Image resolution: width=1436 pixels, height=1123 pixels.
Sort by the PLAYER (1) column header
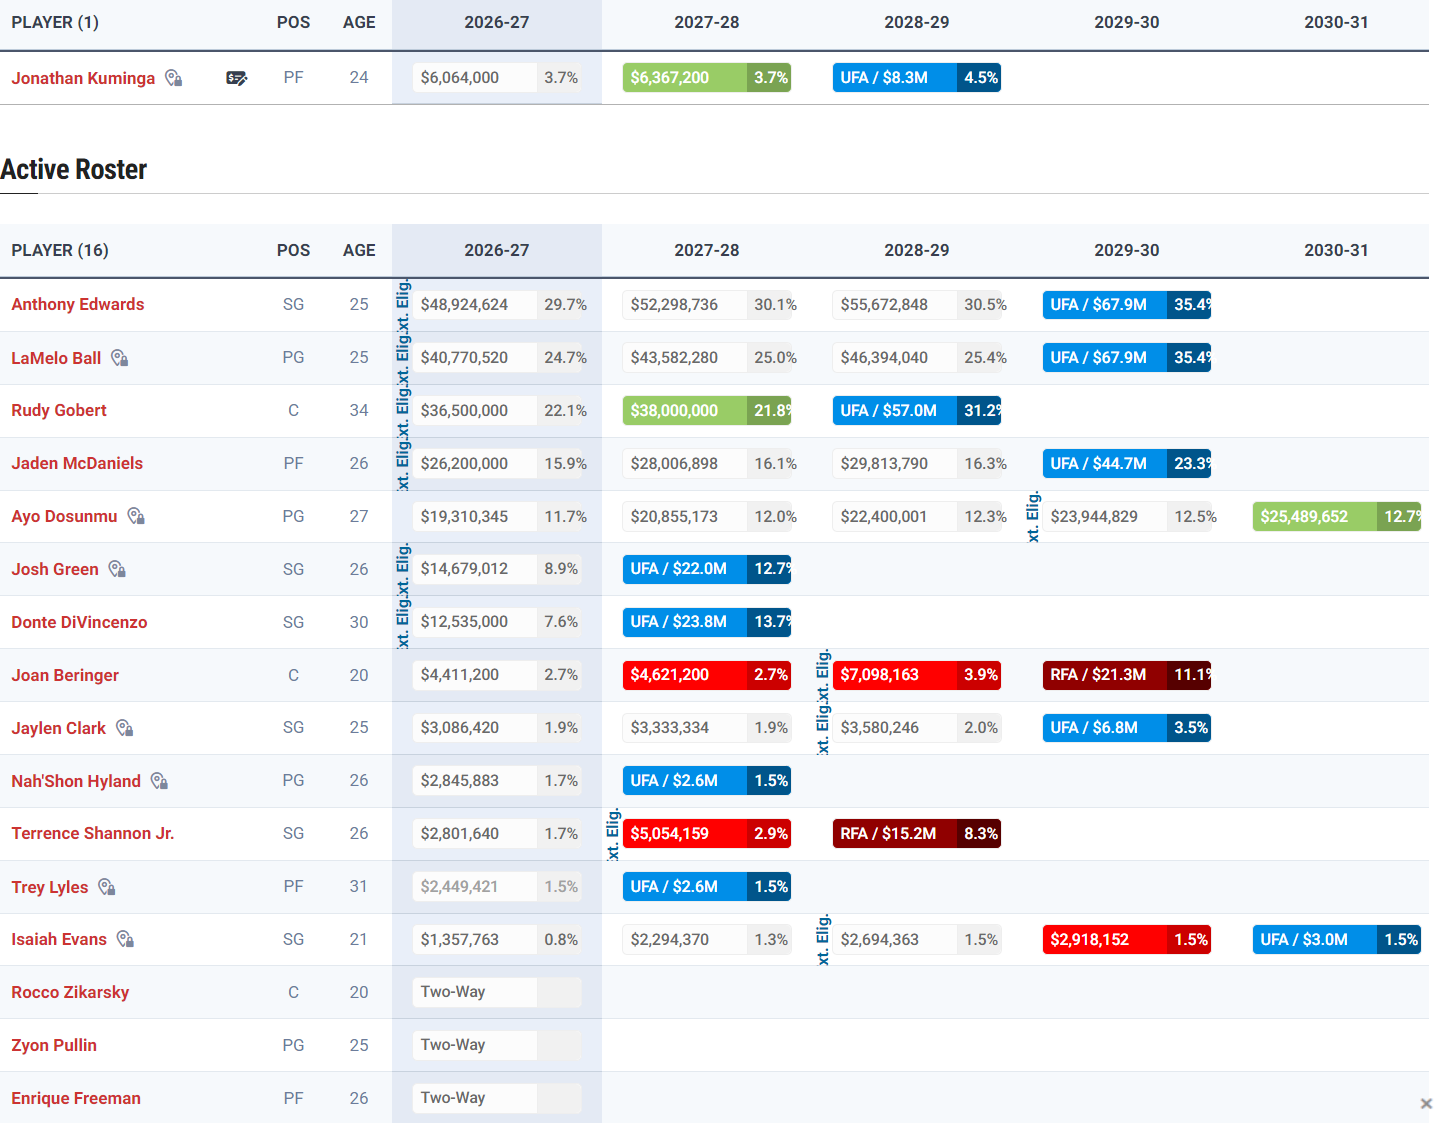tap(55, 22)
